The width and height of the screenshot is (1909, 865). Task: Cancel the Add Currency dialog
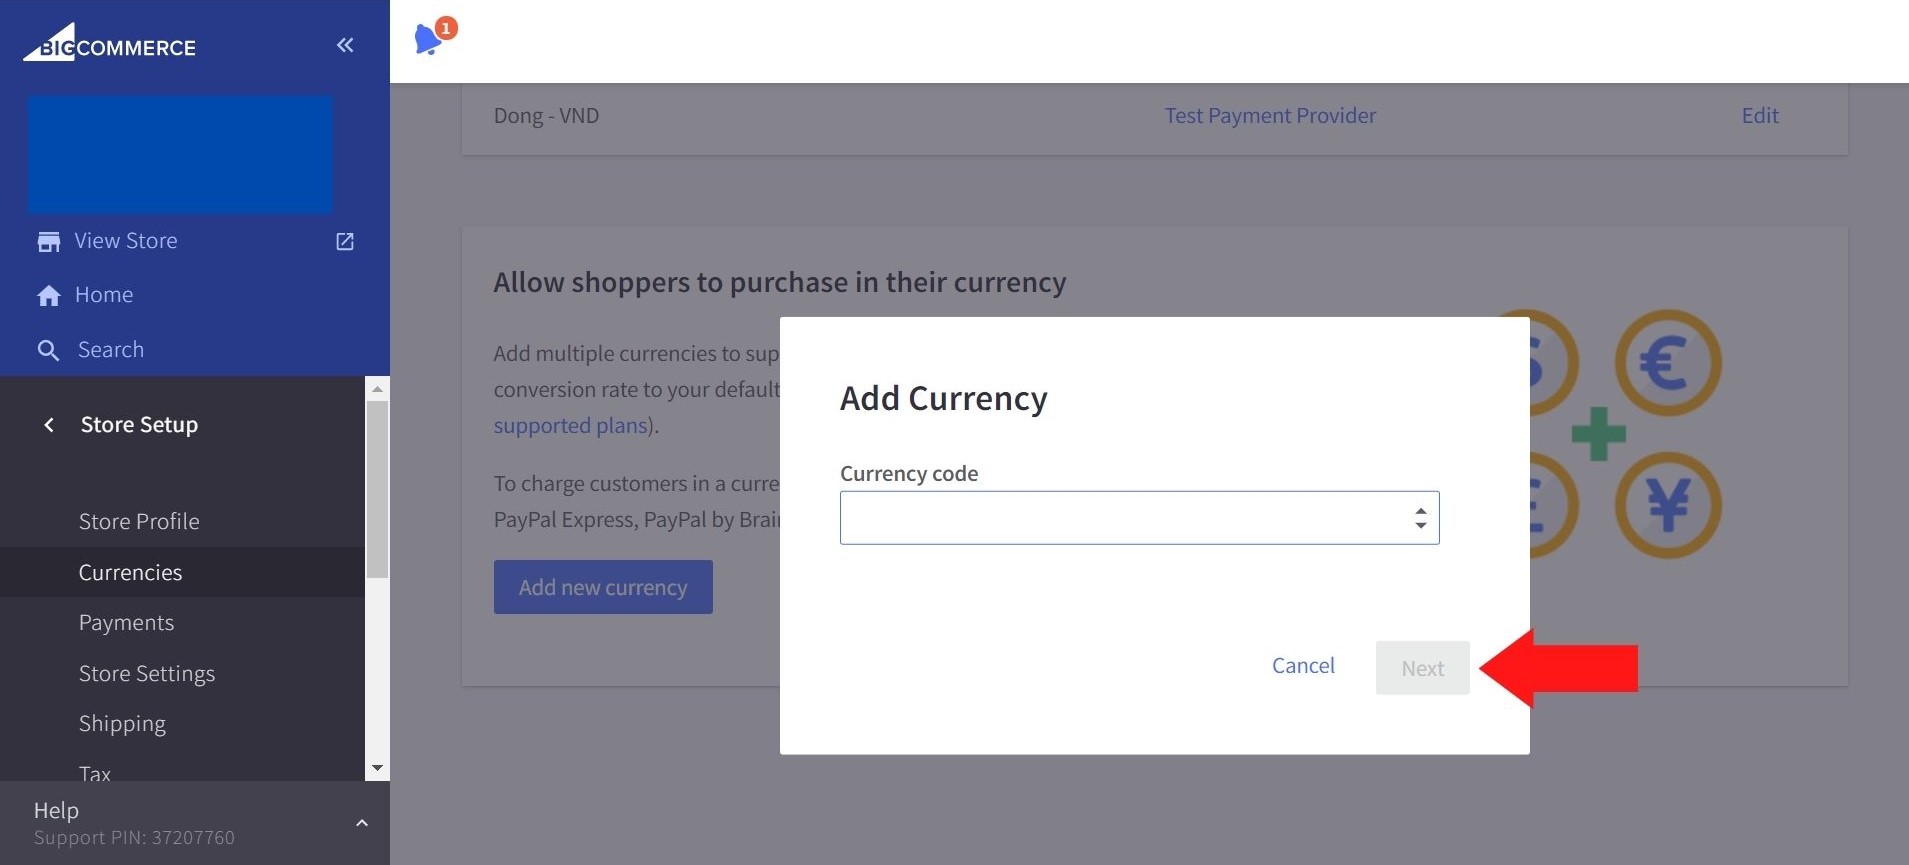(1303, 666)
